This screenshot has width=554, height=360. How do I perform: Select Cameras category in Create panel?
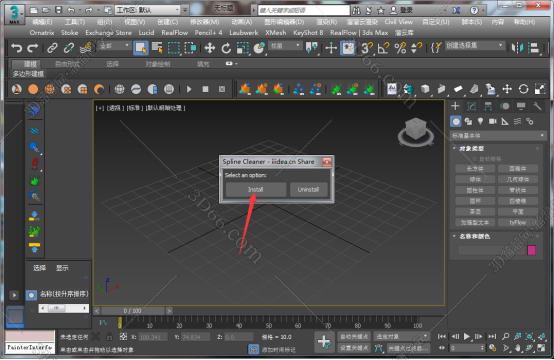click(493, 122)
